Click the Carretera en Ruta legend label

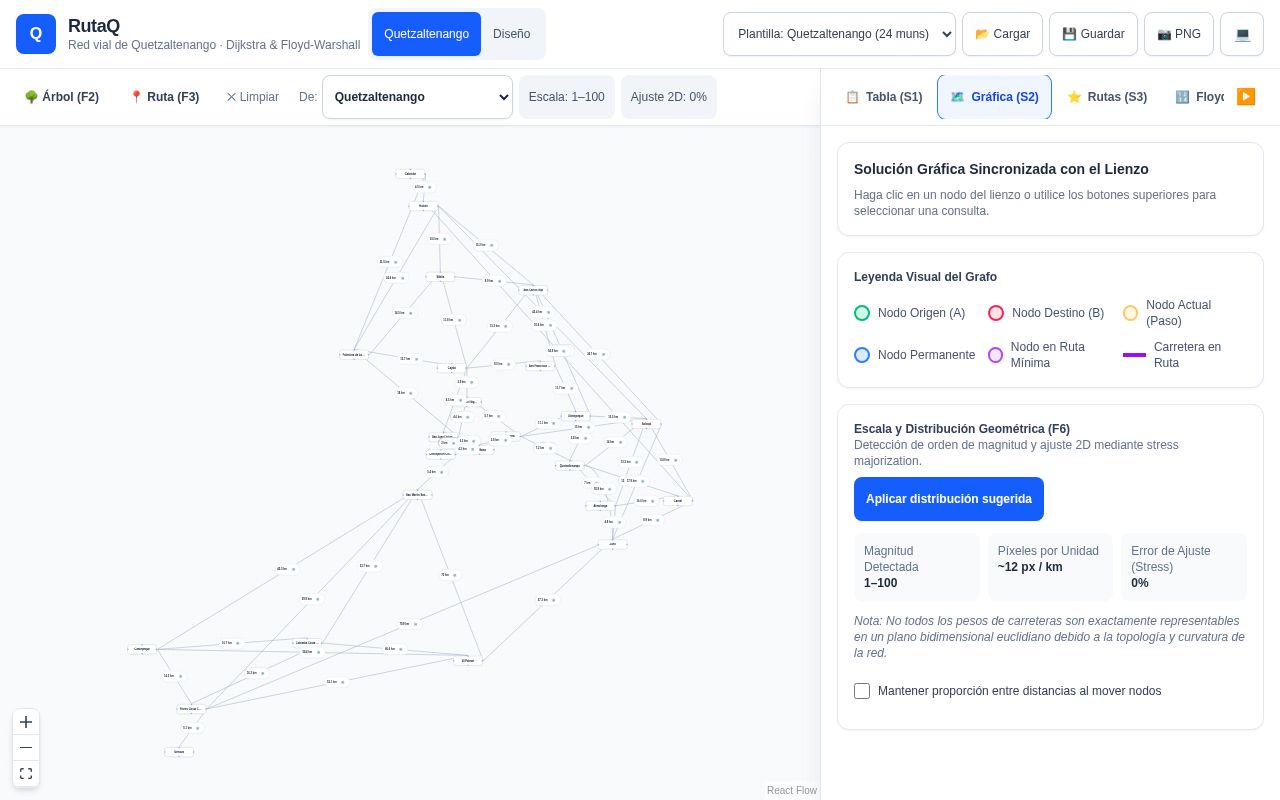tap(1187, 355)
